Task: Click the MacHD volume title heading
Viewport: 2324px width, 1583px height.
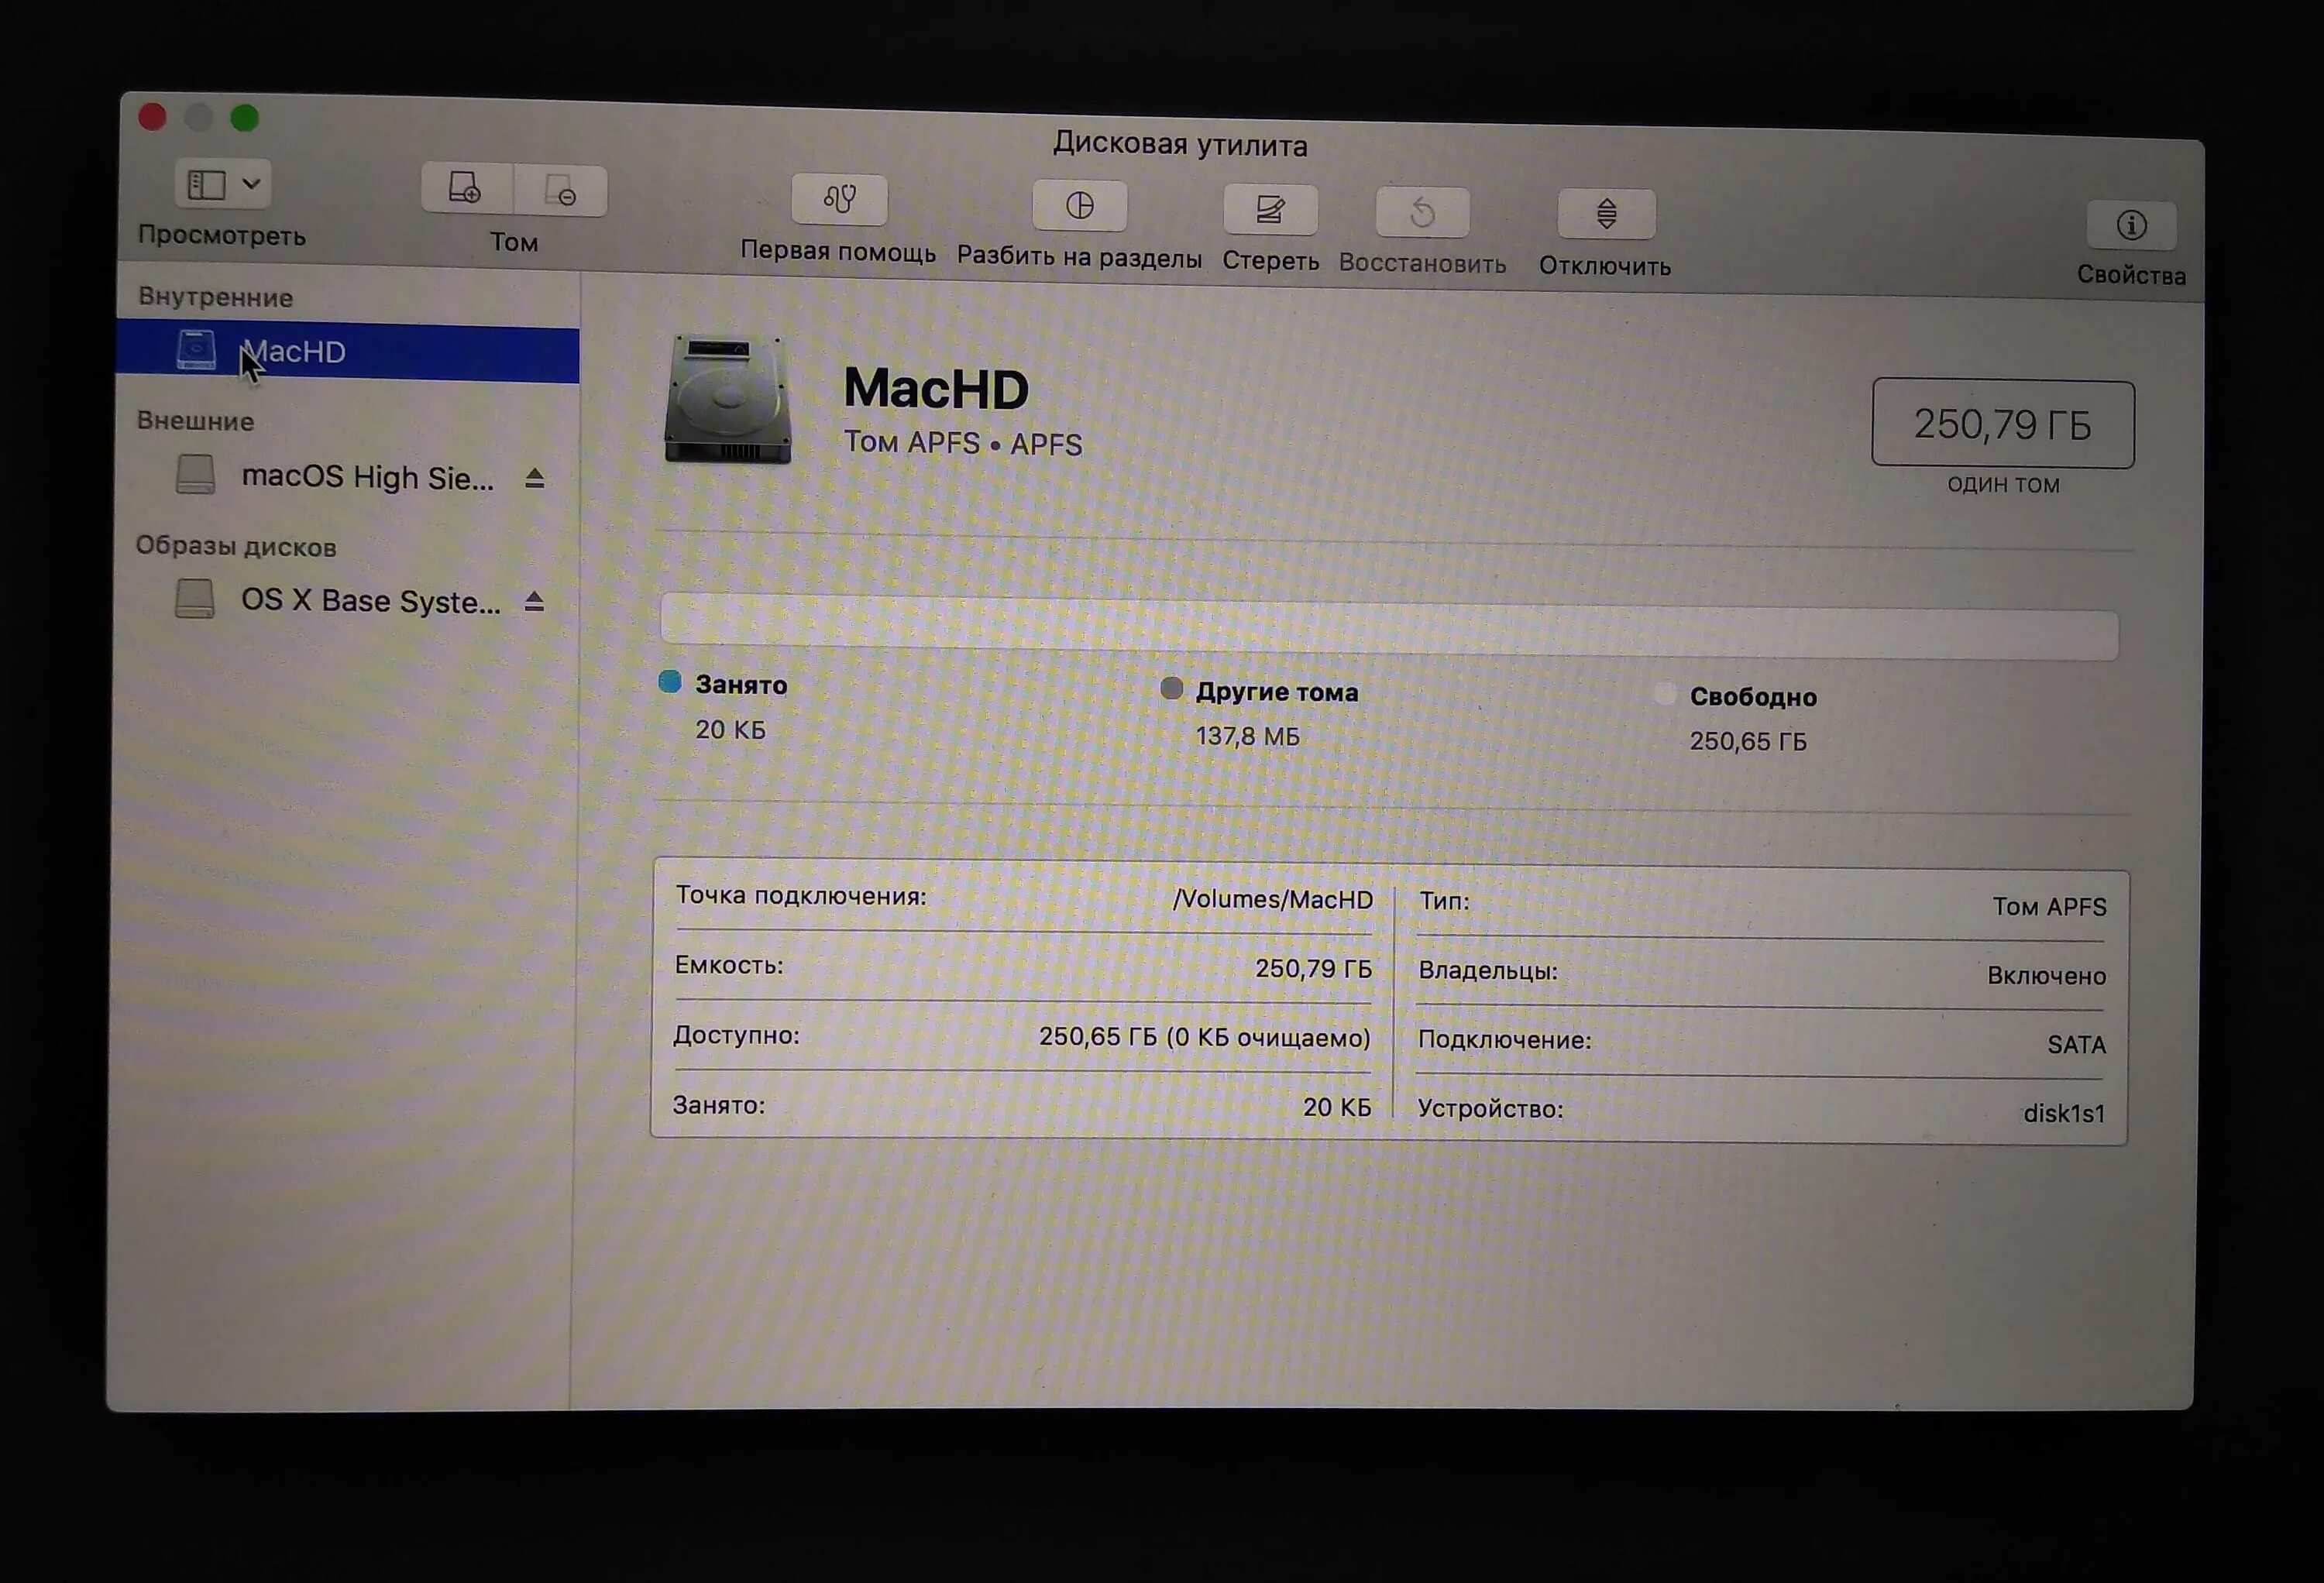Action: point(936,388)
